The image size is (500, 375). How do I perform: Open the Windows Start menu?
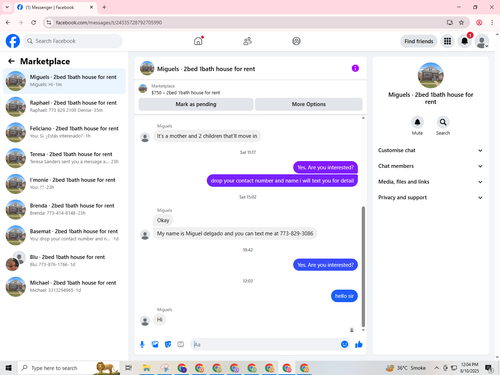point(8,368)
